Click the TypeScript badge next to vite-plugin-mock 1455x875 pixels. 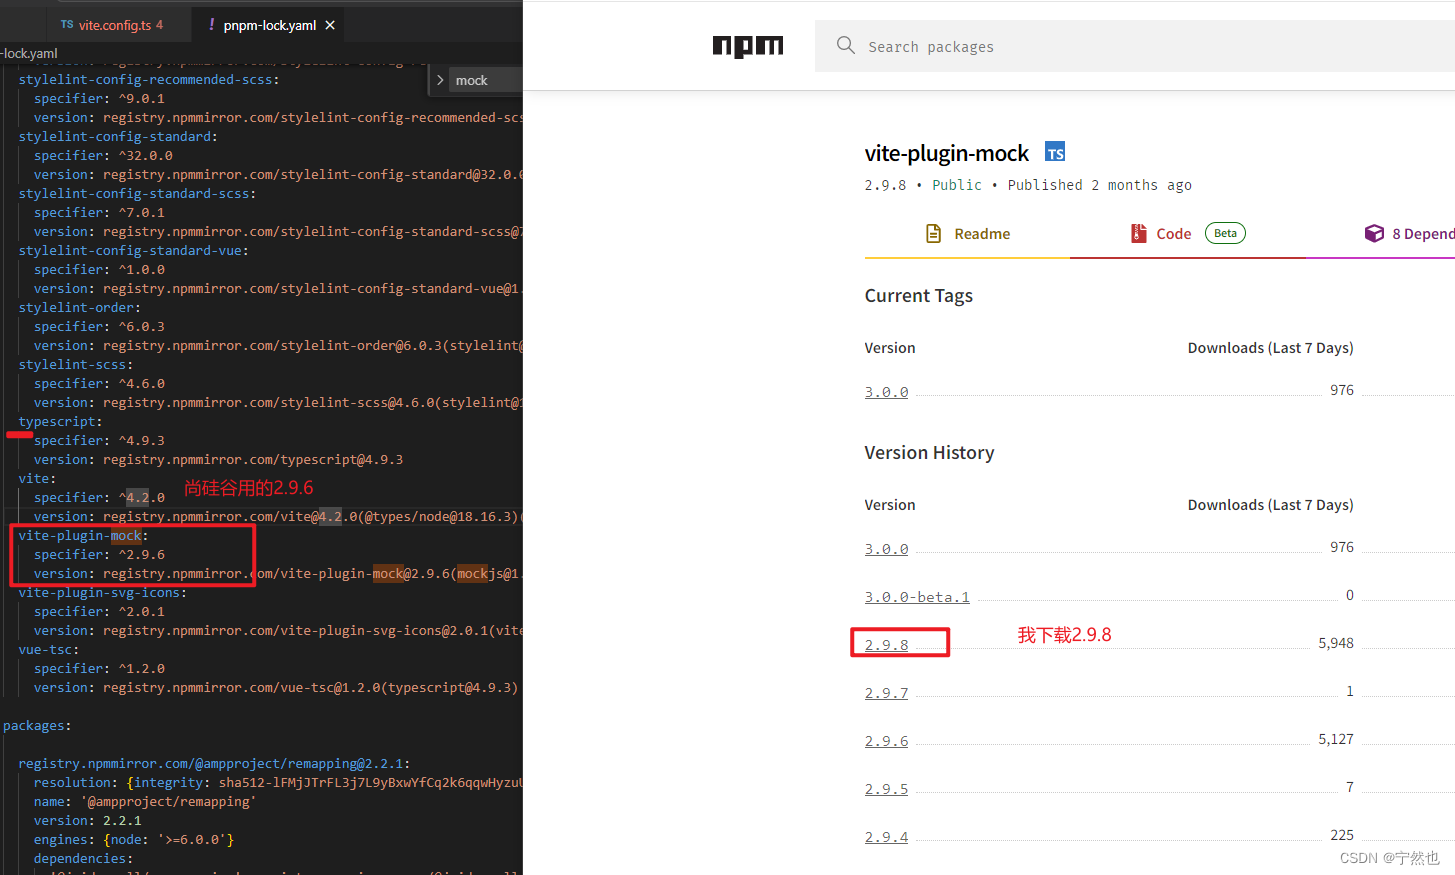1055,152
